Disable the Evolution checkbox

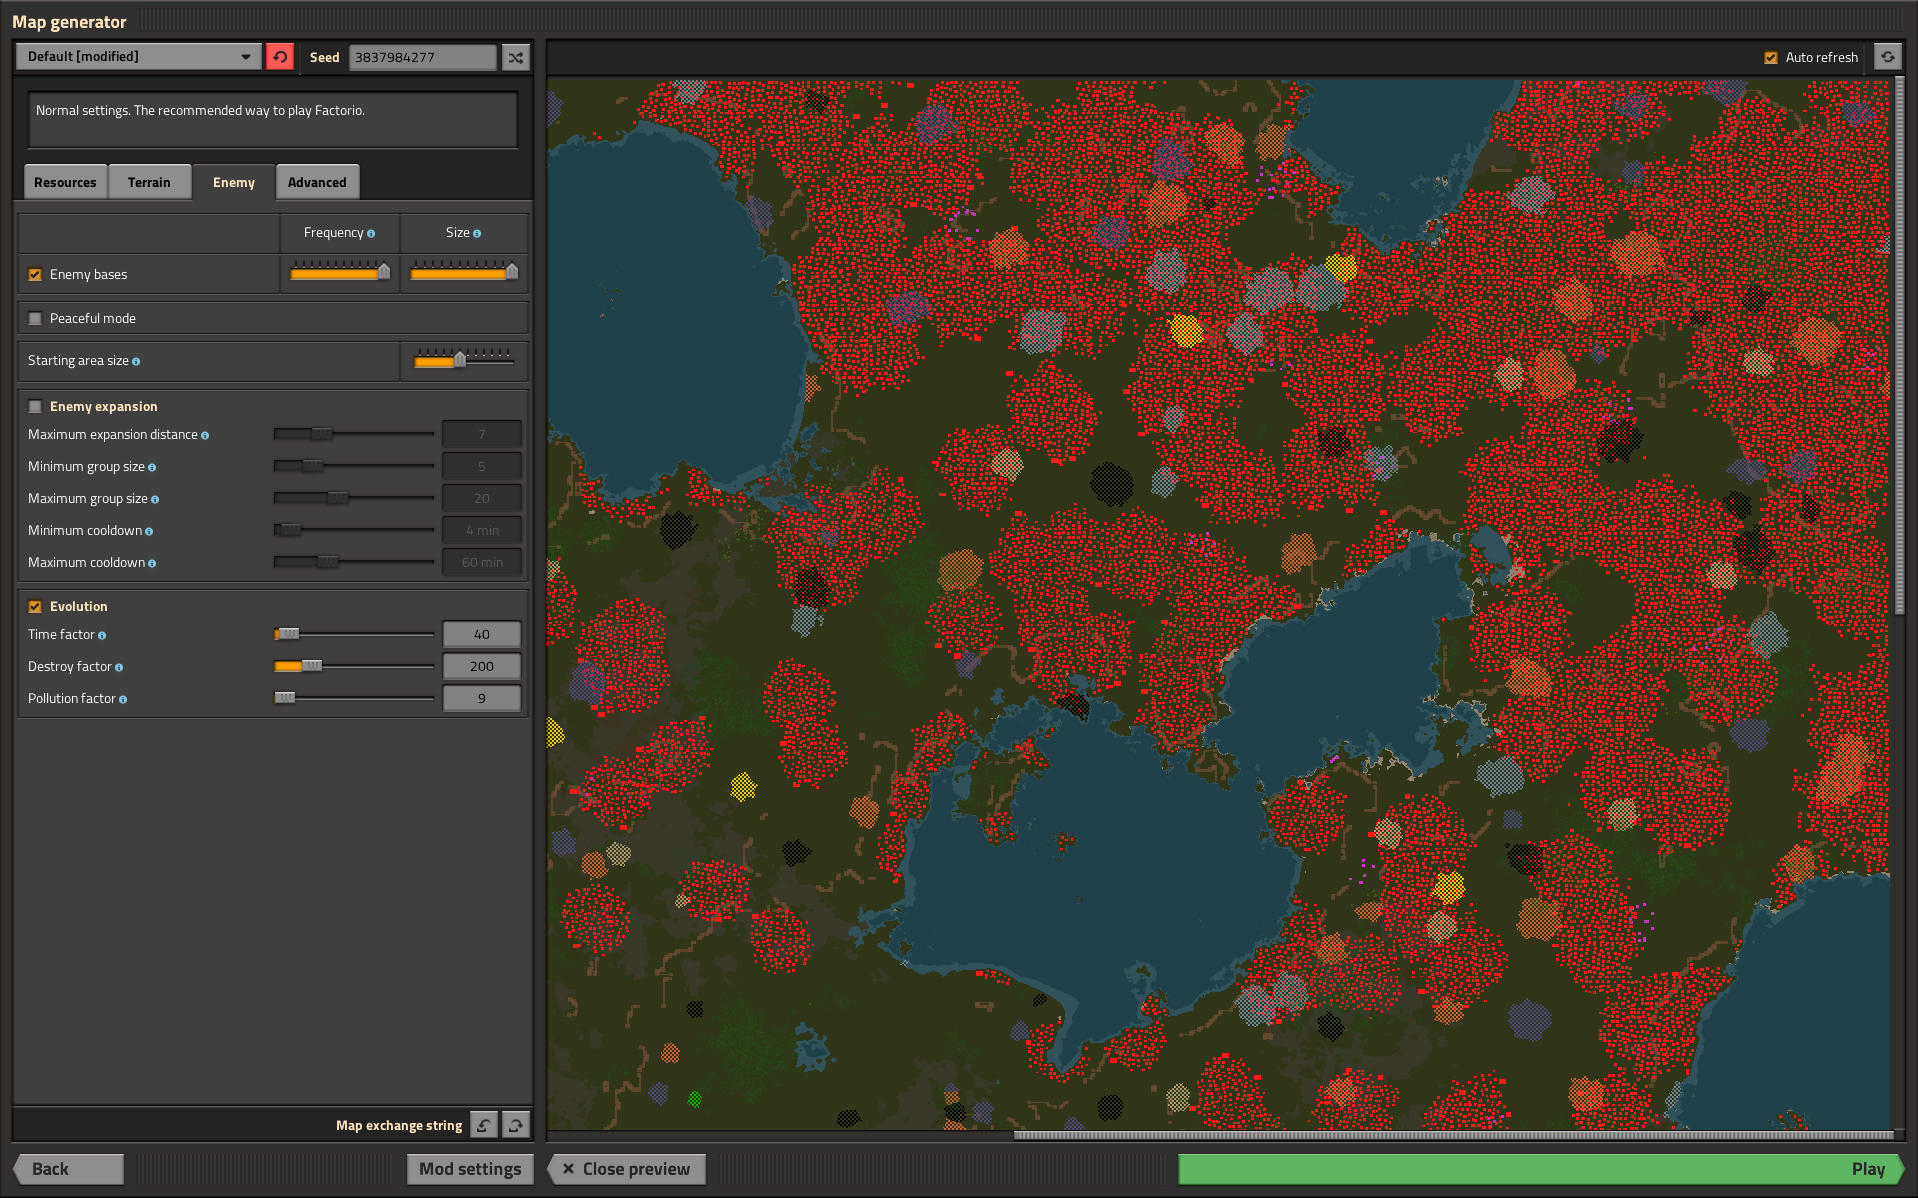point(35,606)
